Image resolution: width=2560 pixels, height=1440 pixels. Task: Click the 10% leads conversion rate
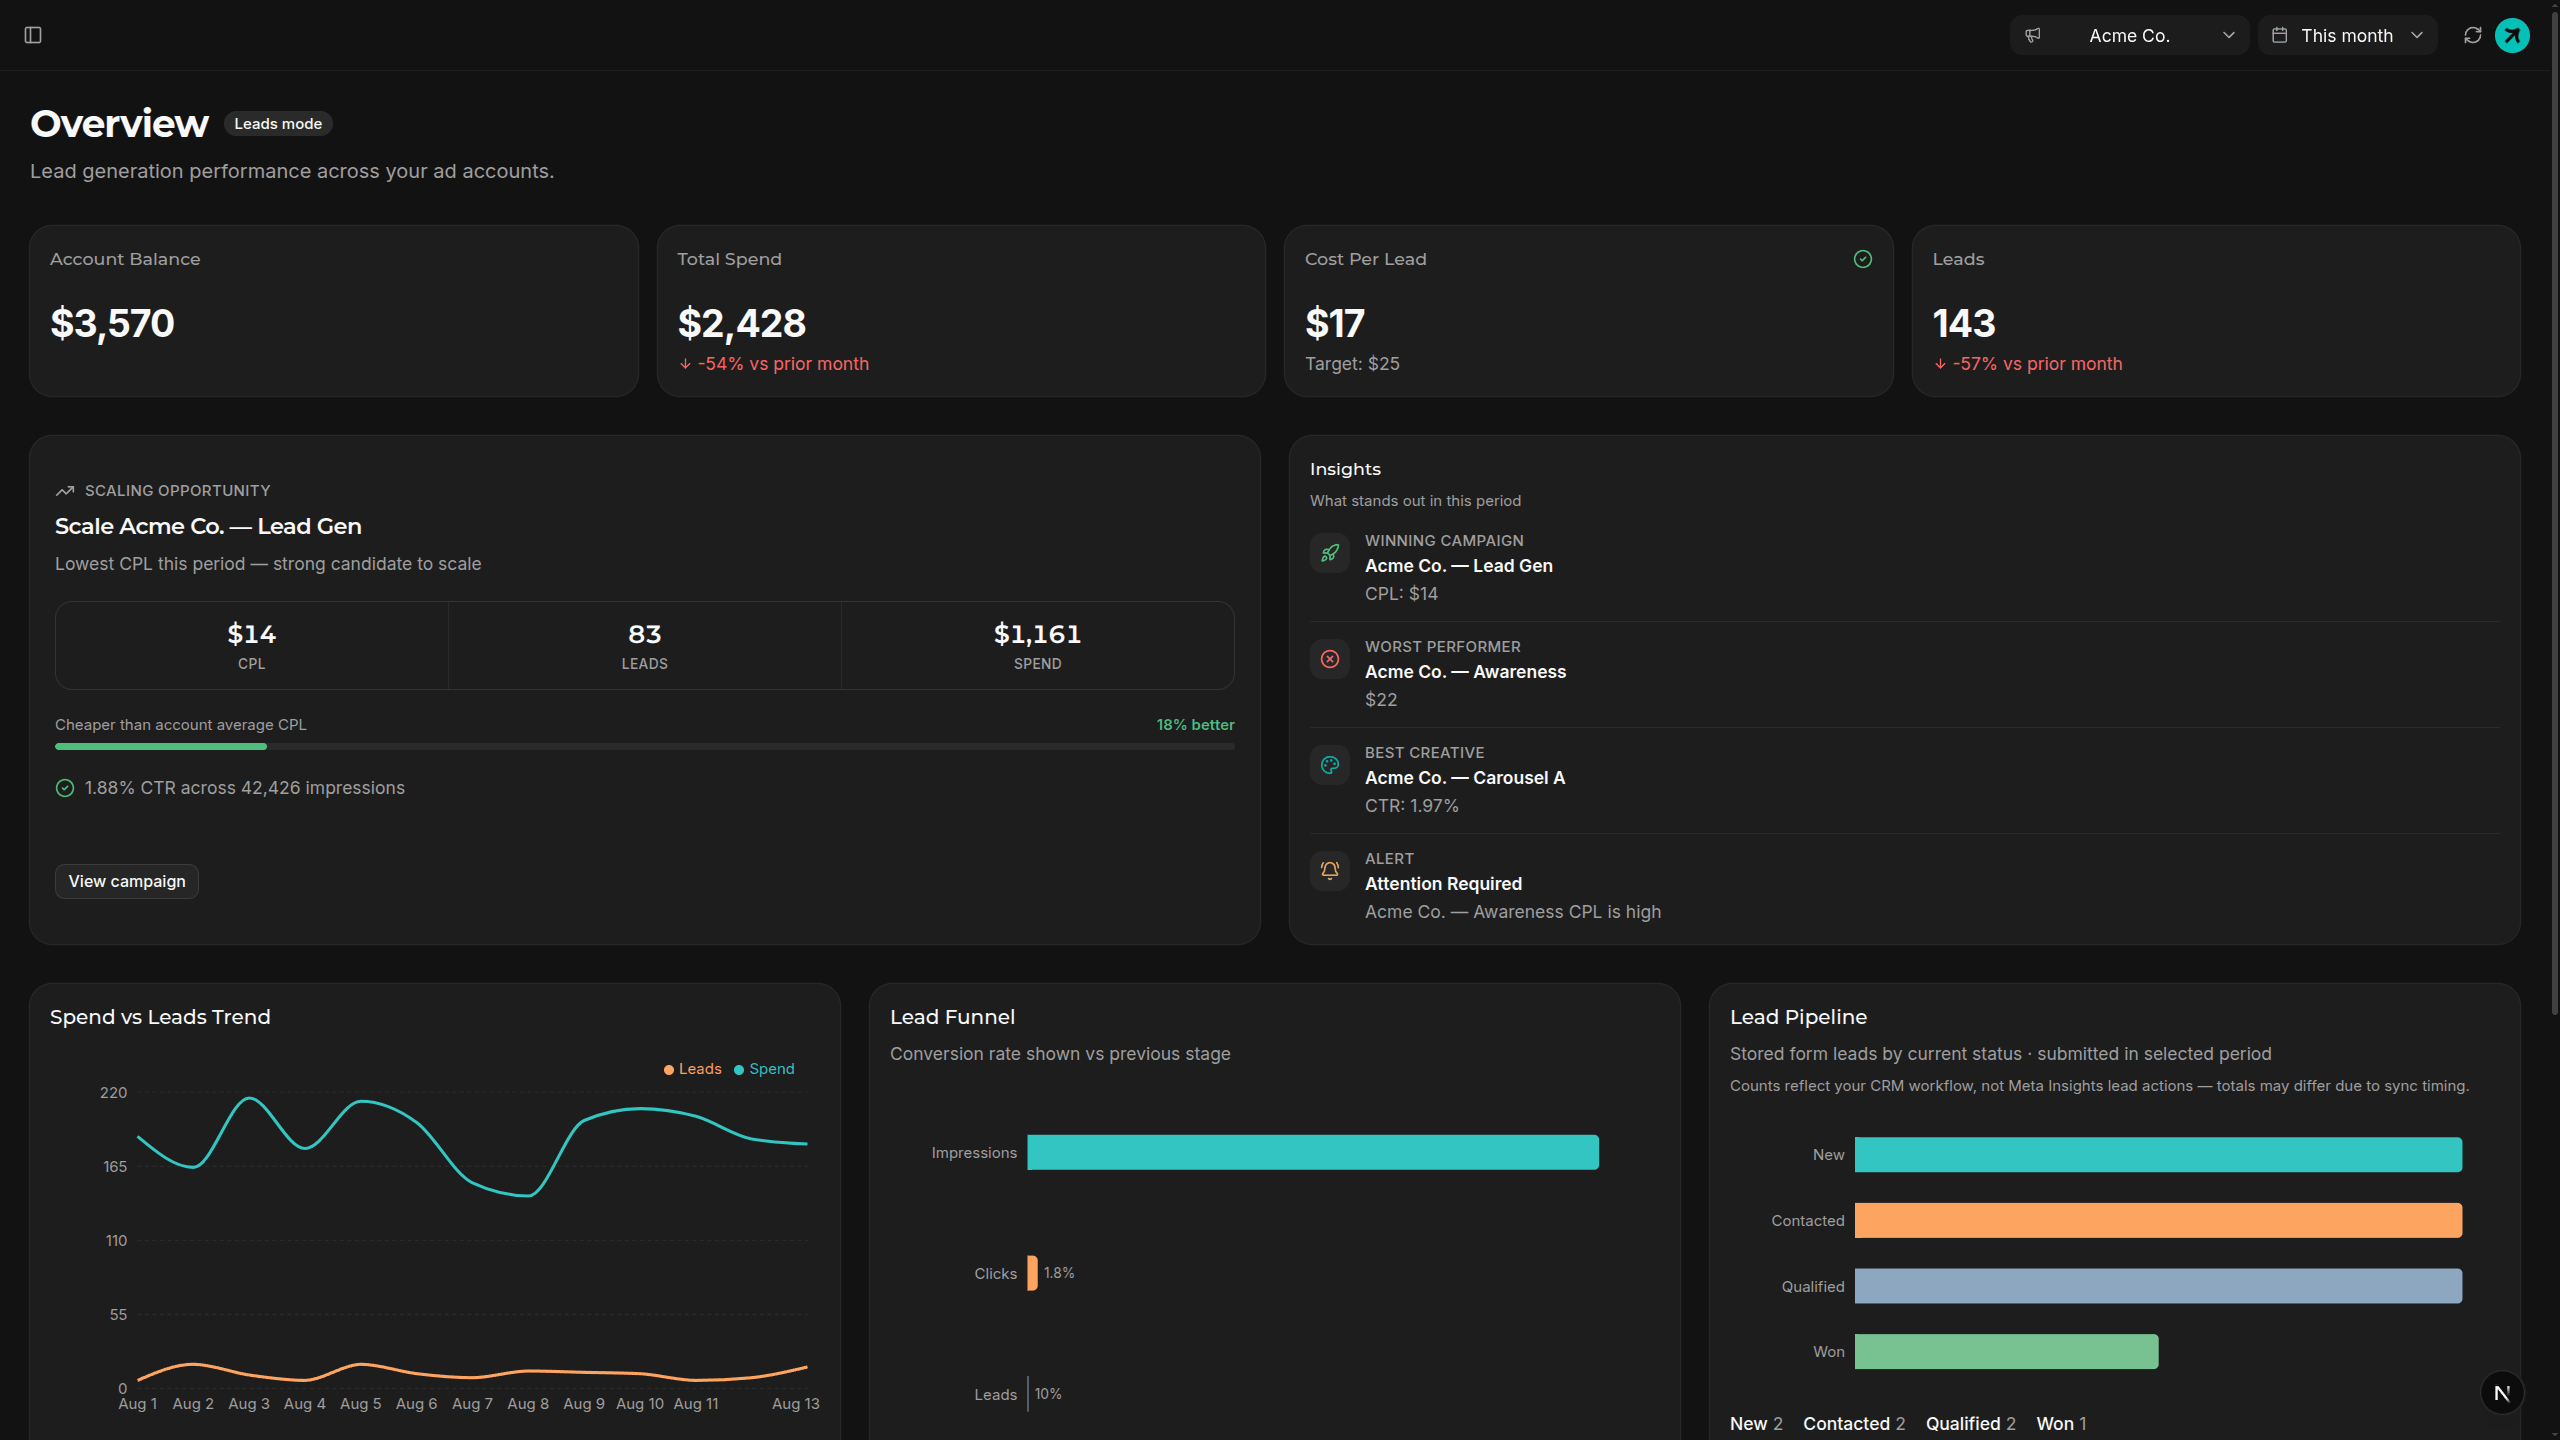click(x=1048, y=1394)
